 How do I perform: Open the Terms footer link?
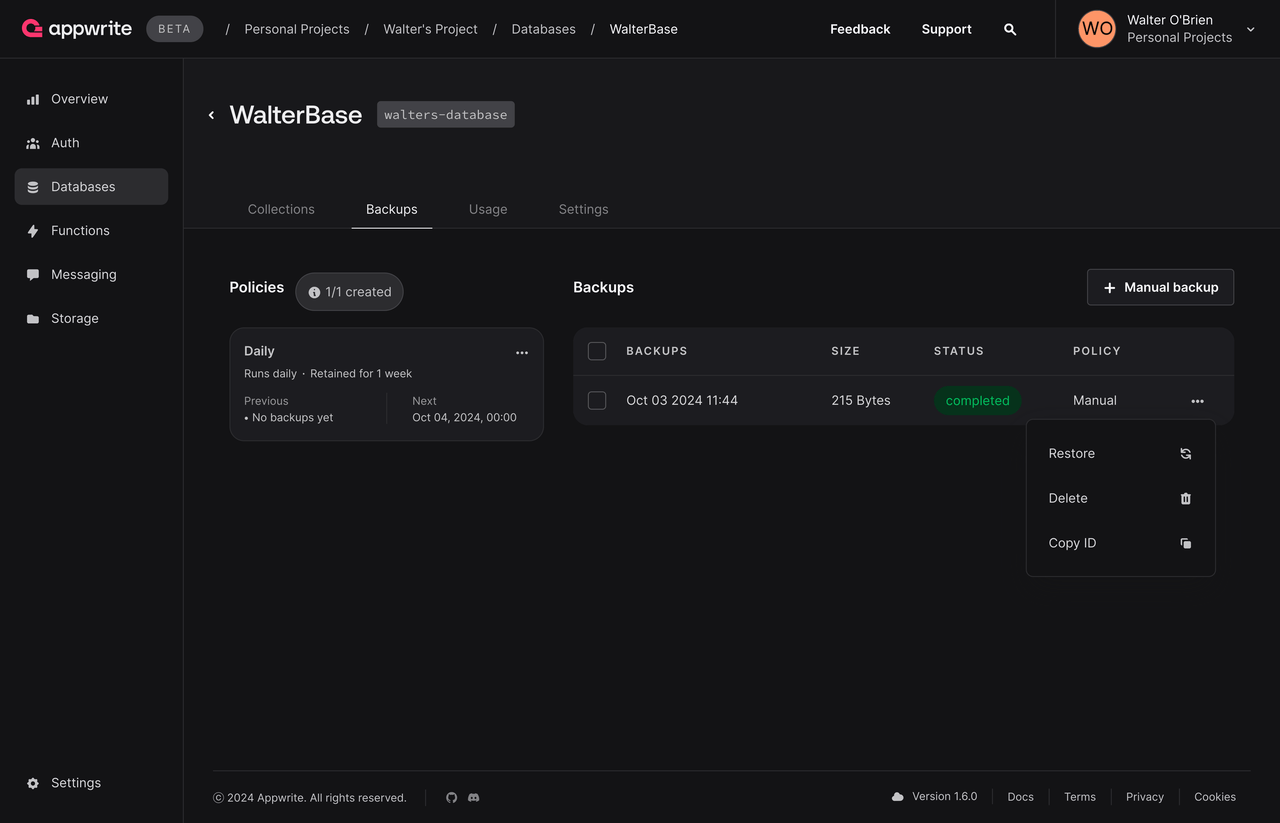[1080, 797]
